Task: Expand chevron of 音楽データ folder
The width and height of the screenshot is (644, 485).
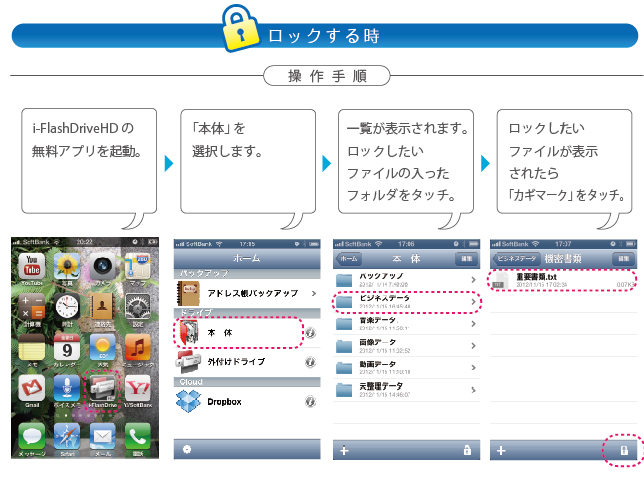Action: click(473, 324)
